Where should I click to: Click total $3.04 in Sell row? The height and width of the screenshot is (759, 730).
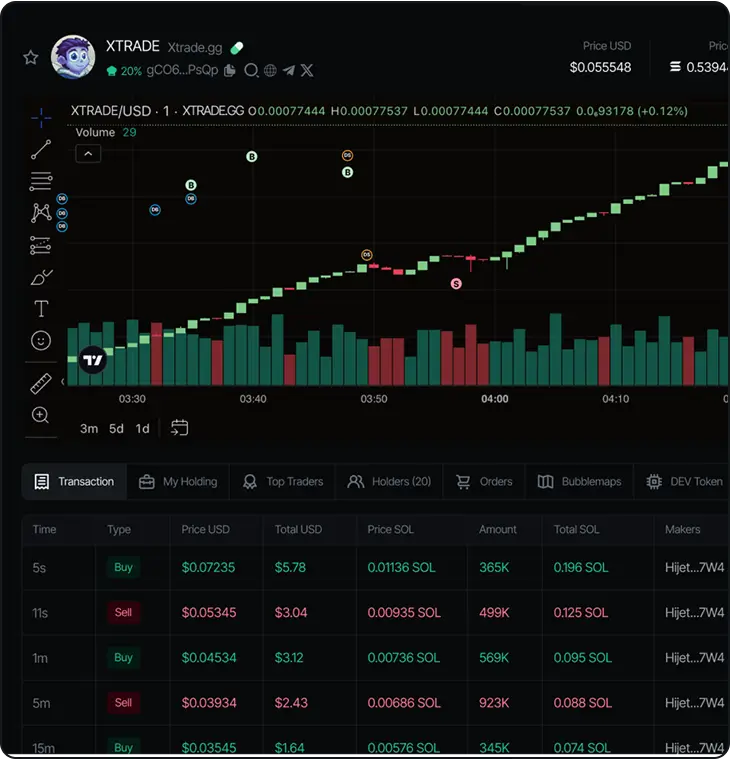pyautogui.click(x=291, y=613)
